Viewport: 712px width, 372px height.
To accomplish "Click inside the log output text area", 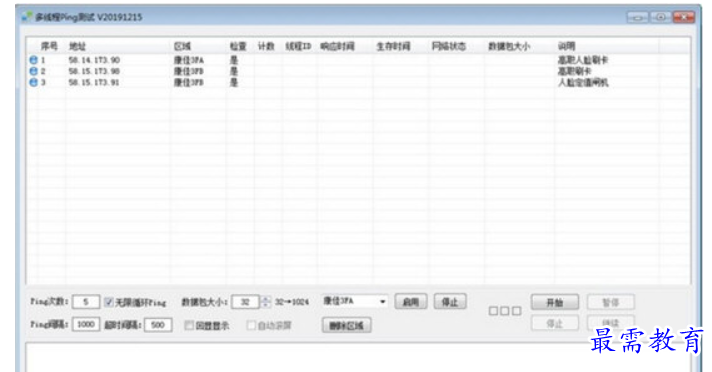I will pyautogui.click(x=359, y=358).
